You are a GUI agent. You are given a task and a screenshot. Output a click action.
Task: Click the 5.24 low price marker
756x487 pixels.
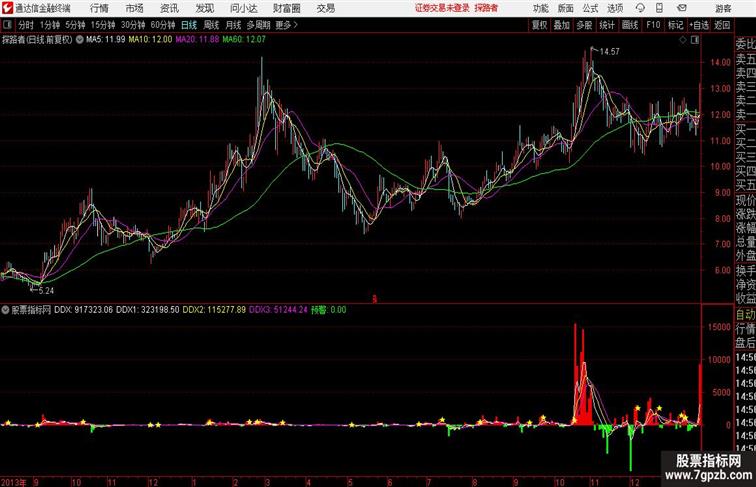[46, 291]
